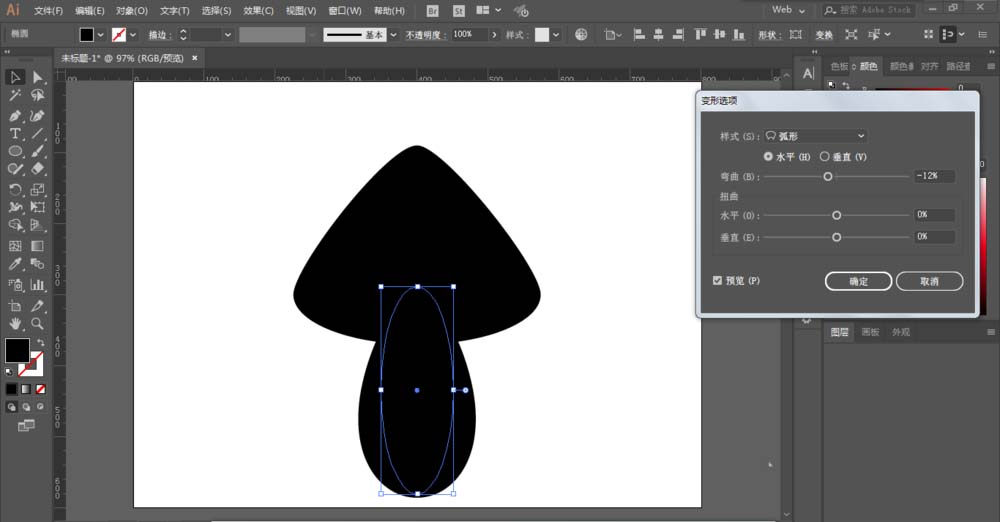Switch to the 图层 panel tab
Image resolution: width=1000 pixels, height=522 pixels.
pyautogui.click(x=840, y=333)
